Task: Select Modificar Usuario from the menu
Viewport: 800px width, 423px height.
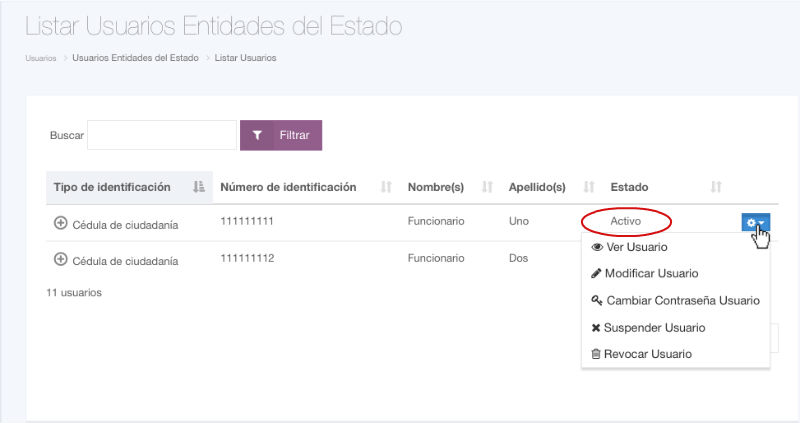Action: tap(651, 273)
